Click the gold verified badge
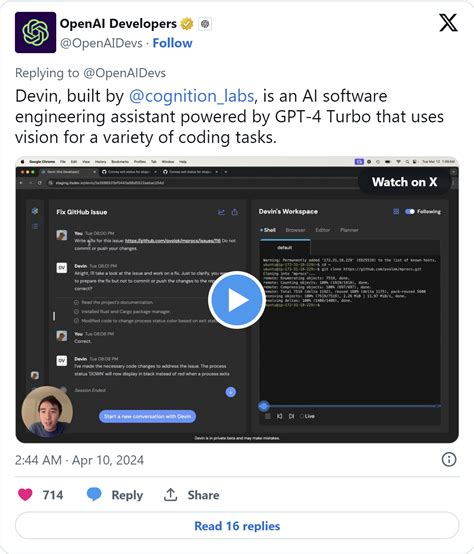Image resolution: width=474 pixels, height=554 pixels. pos(187,24)
